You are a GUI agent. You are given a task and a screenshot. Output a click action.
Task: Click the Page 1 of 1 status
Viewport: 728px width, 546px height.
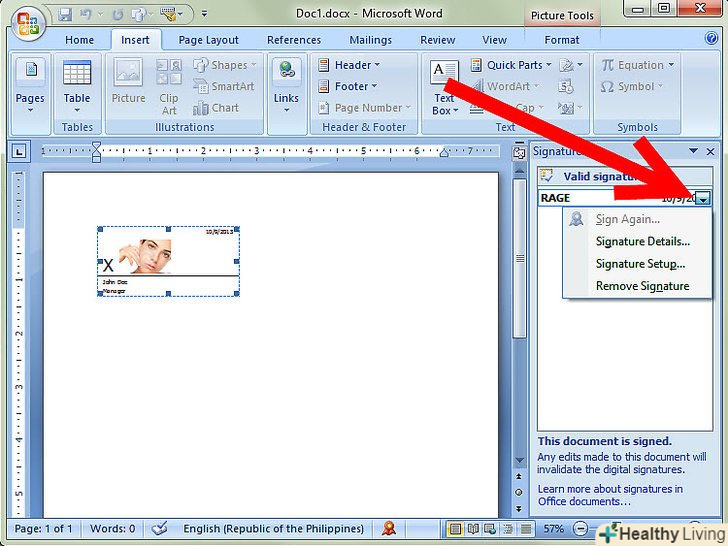pyautogui.click(x=44, y=529)
